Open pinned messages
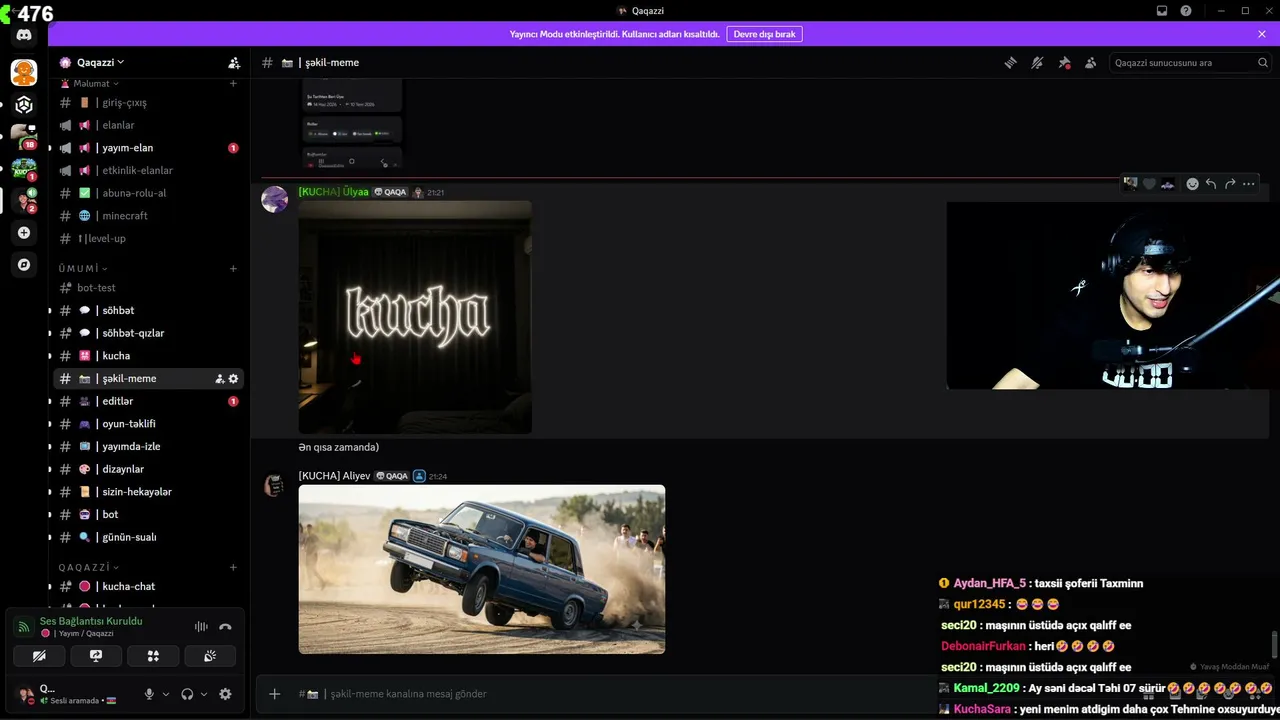The height and width of the screenshot is (720, 1280). pos(1064,62)
